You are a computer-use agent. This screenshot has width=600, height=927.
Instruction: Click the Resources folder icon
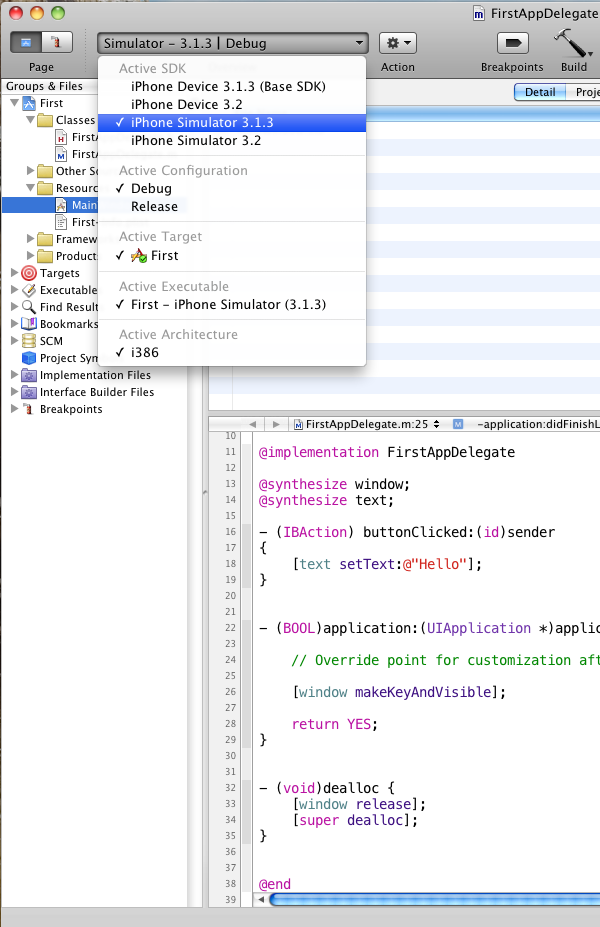45,189
